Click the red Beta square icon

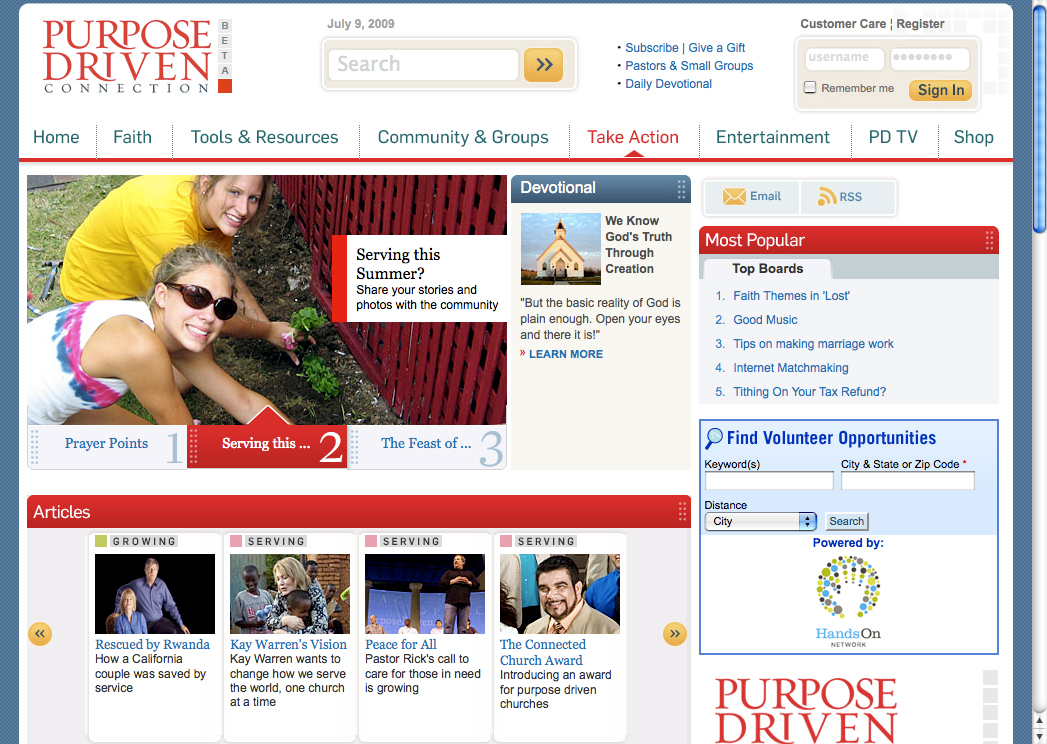click(x=225, y=86)
